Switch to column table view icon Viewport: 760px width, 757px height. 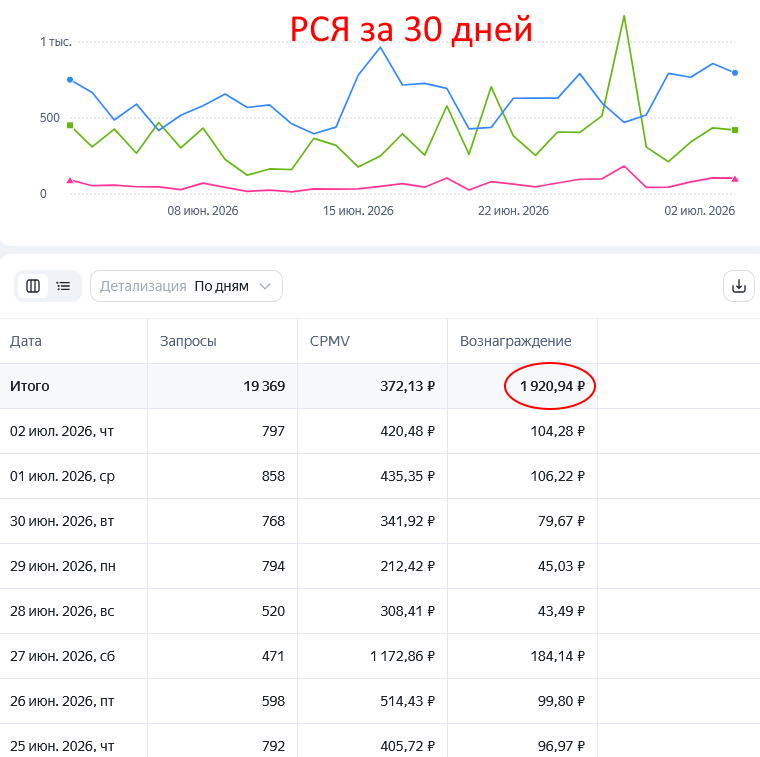(33, 286)
